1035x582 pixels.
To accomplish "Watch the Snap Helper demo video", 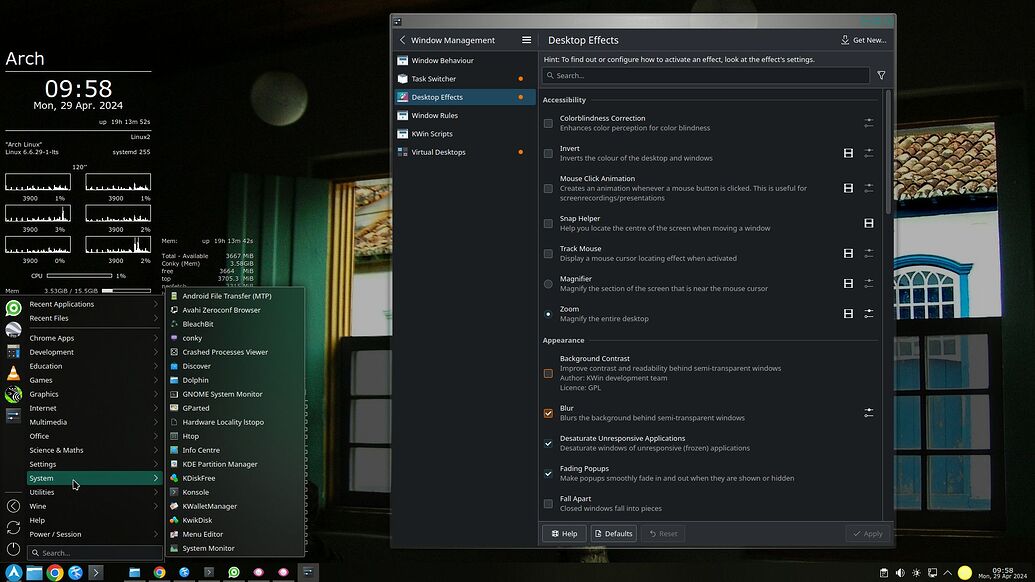I will tap(868, 223).
